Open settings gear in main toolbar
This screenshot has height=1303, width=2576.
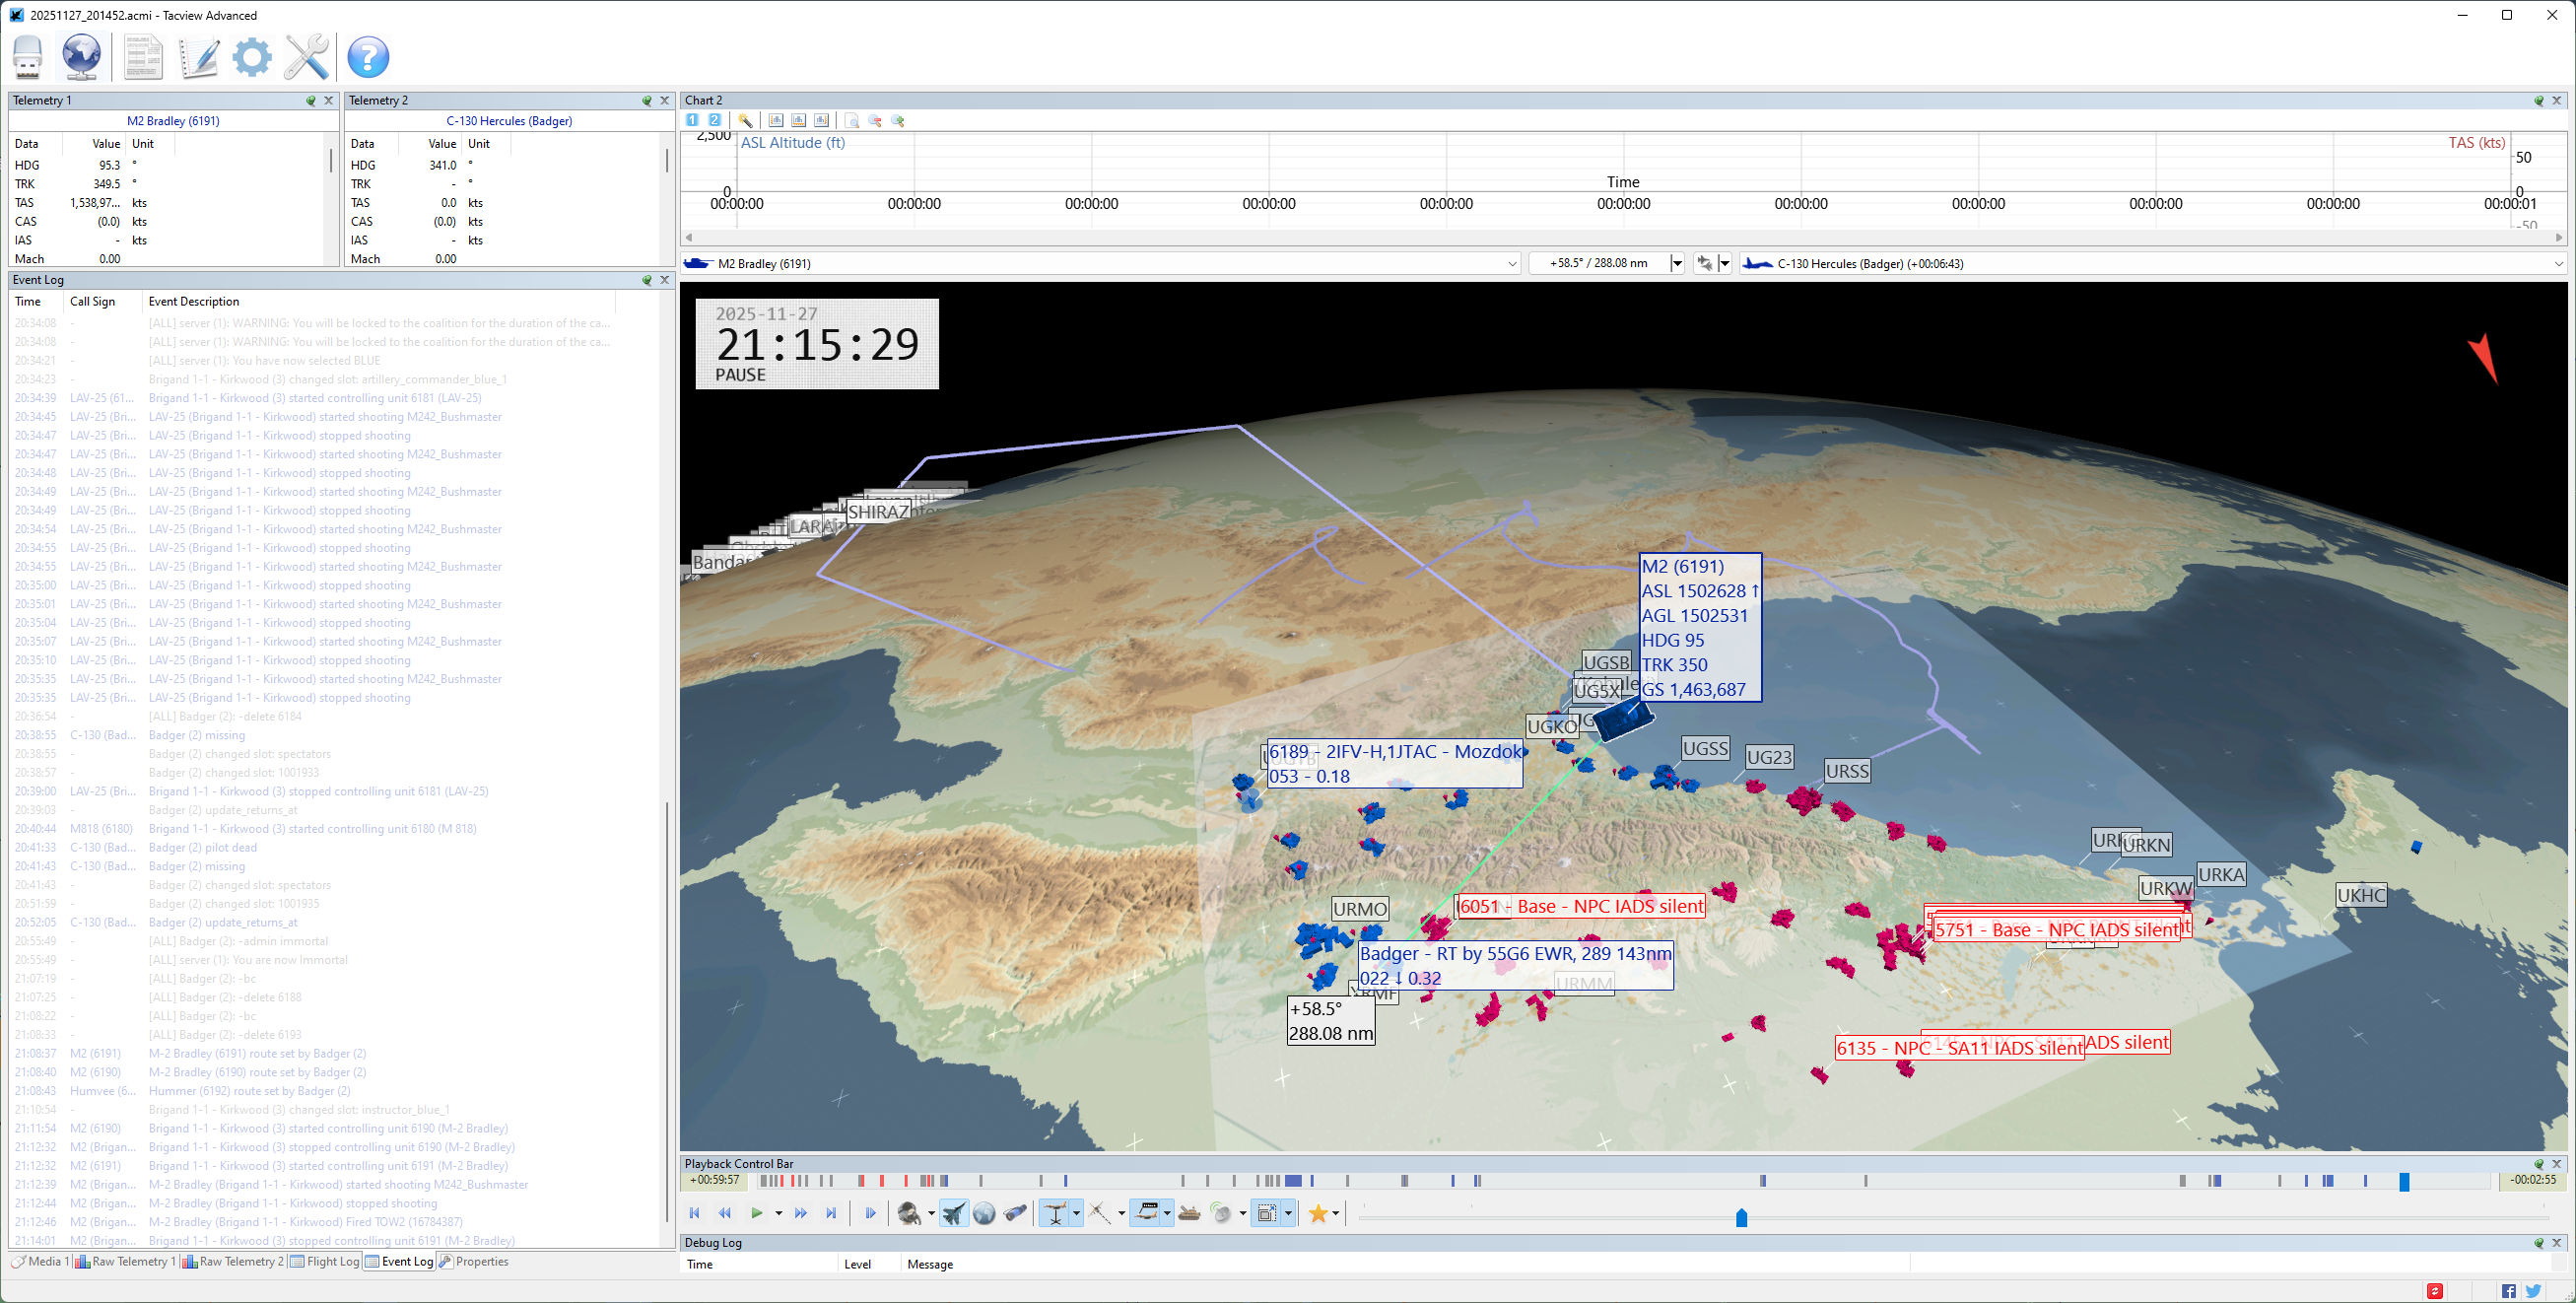(x=252, y=56)
